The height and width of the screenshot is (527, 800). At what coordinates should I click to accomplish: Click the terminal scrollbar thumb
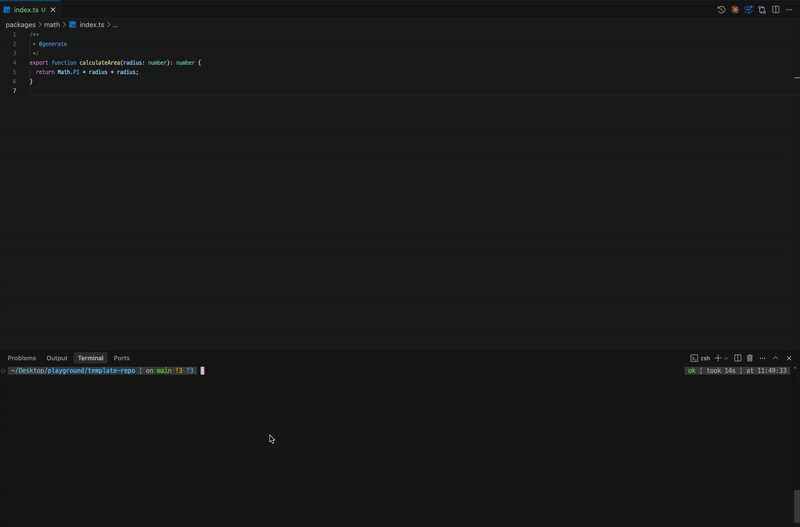click(796, 505)
